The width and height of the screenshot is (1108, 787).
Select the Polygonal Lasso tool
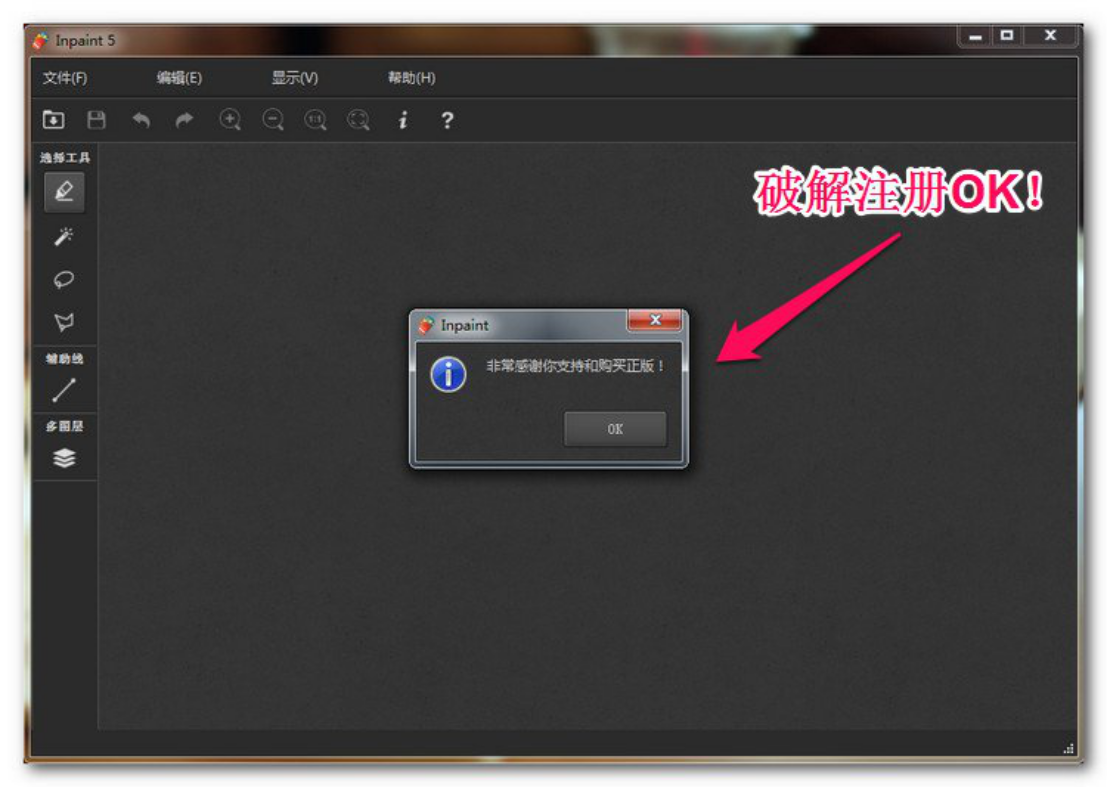[x=64, y=322]
